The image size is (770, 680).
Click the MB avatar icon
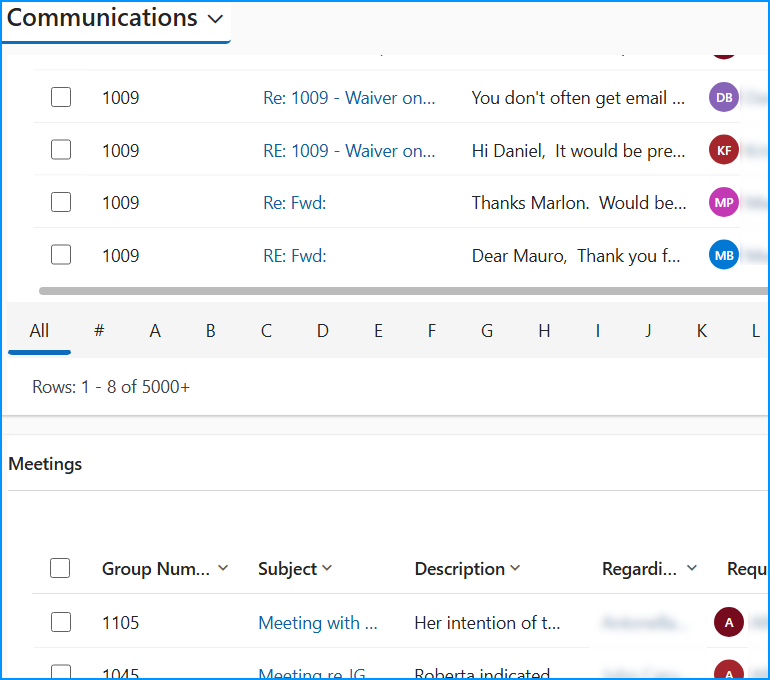[724, 255]
